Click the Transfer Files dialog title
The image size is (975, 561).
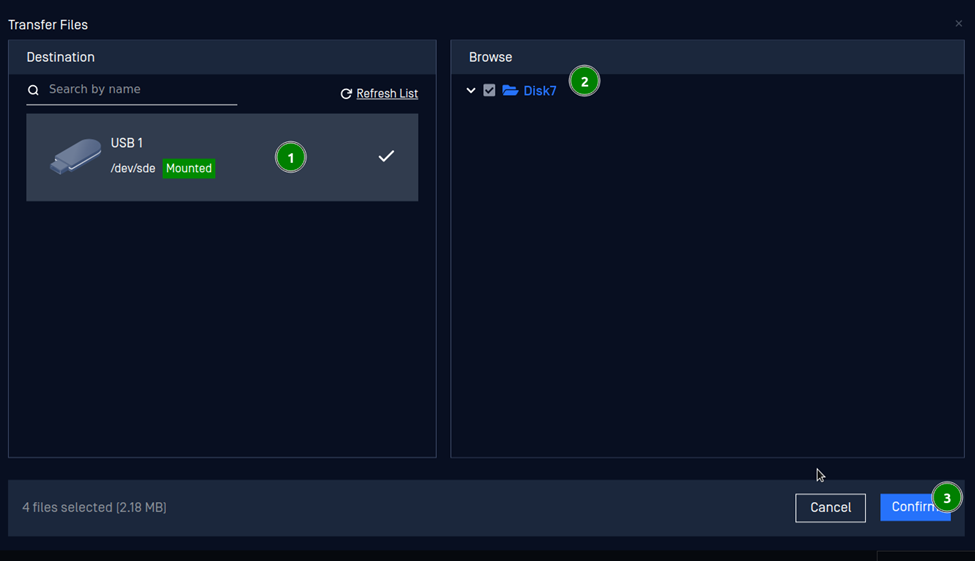48,25
